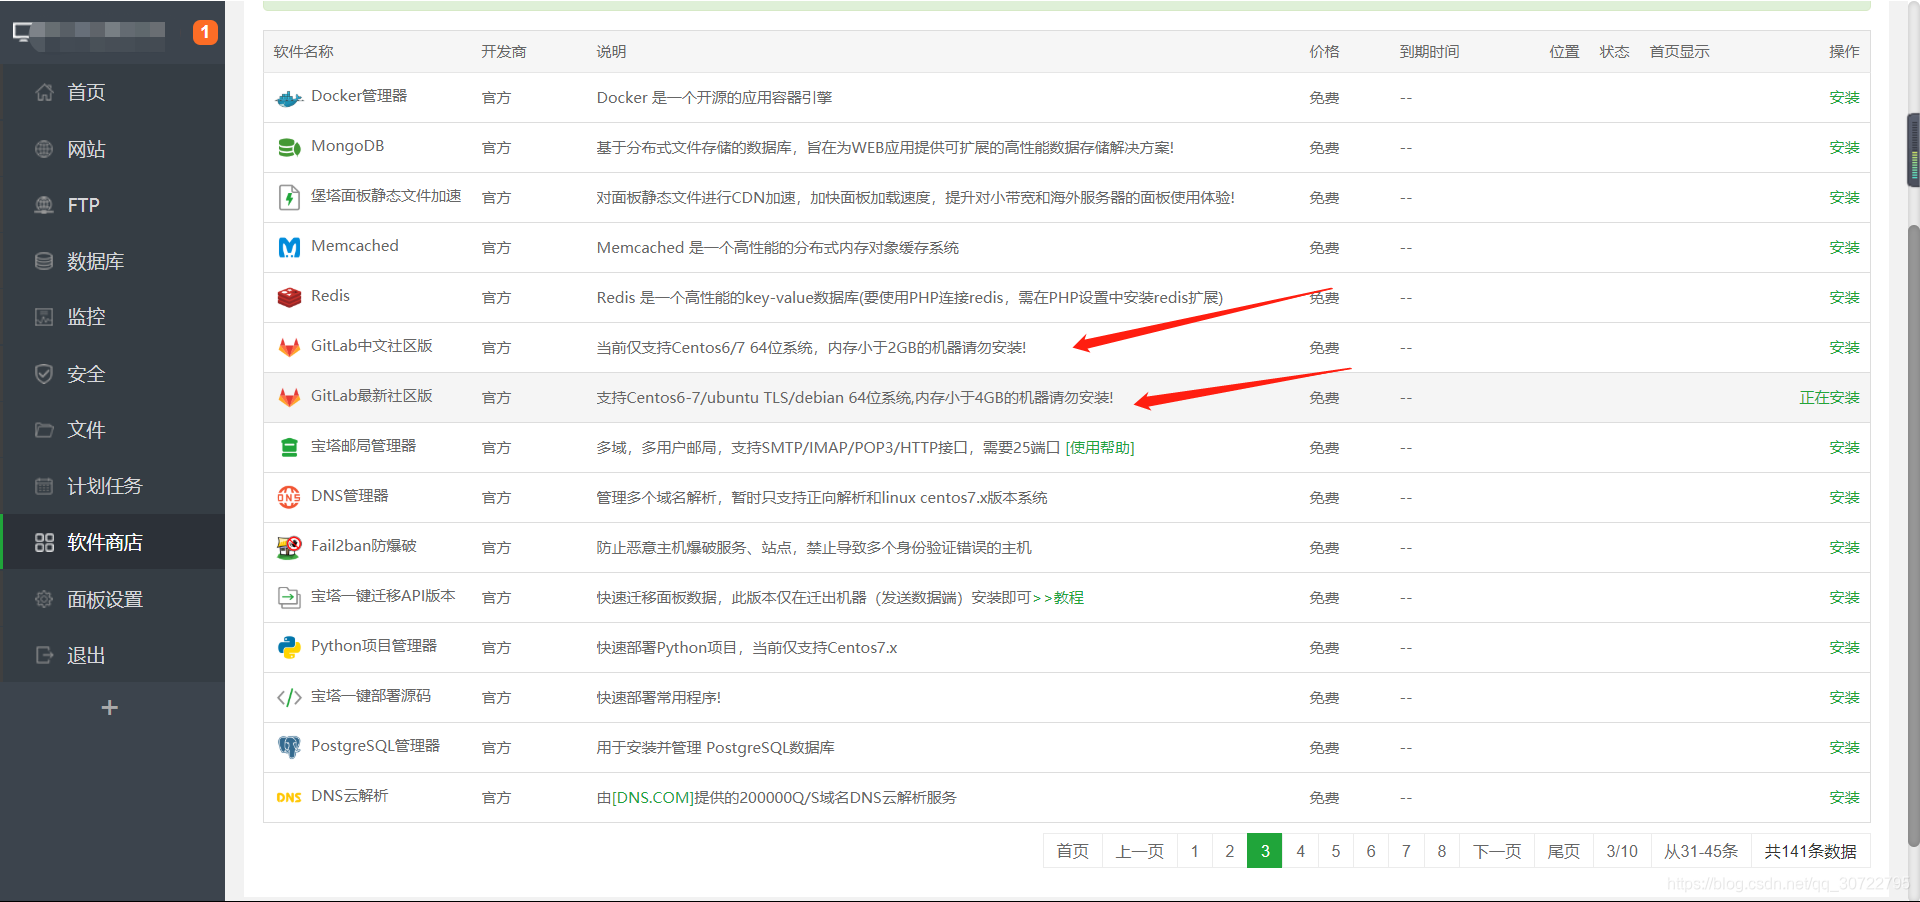The height and width of the screenshot is (902, 1920).
Task: Click the 文件 folder sidebar icon
Action: 44,430
